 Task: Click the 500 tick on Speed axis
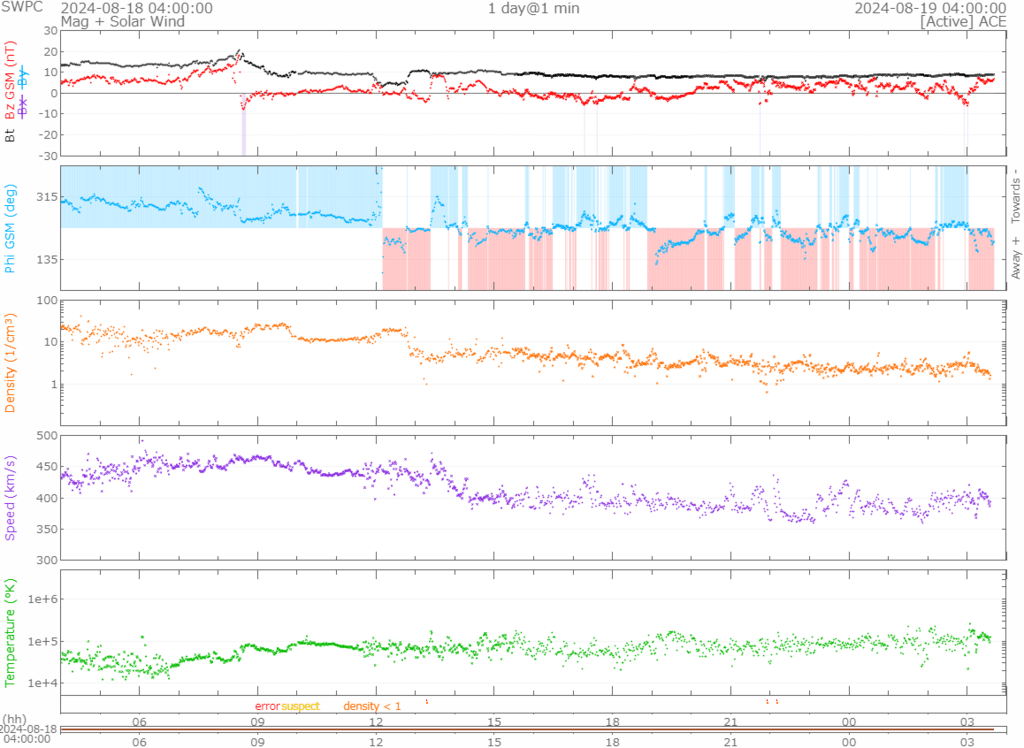click(x=48, y=436)
